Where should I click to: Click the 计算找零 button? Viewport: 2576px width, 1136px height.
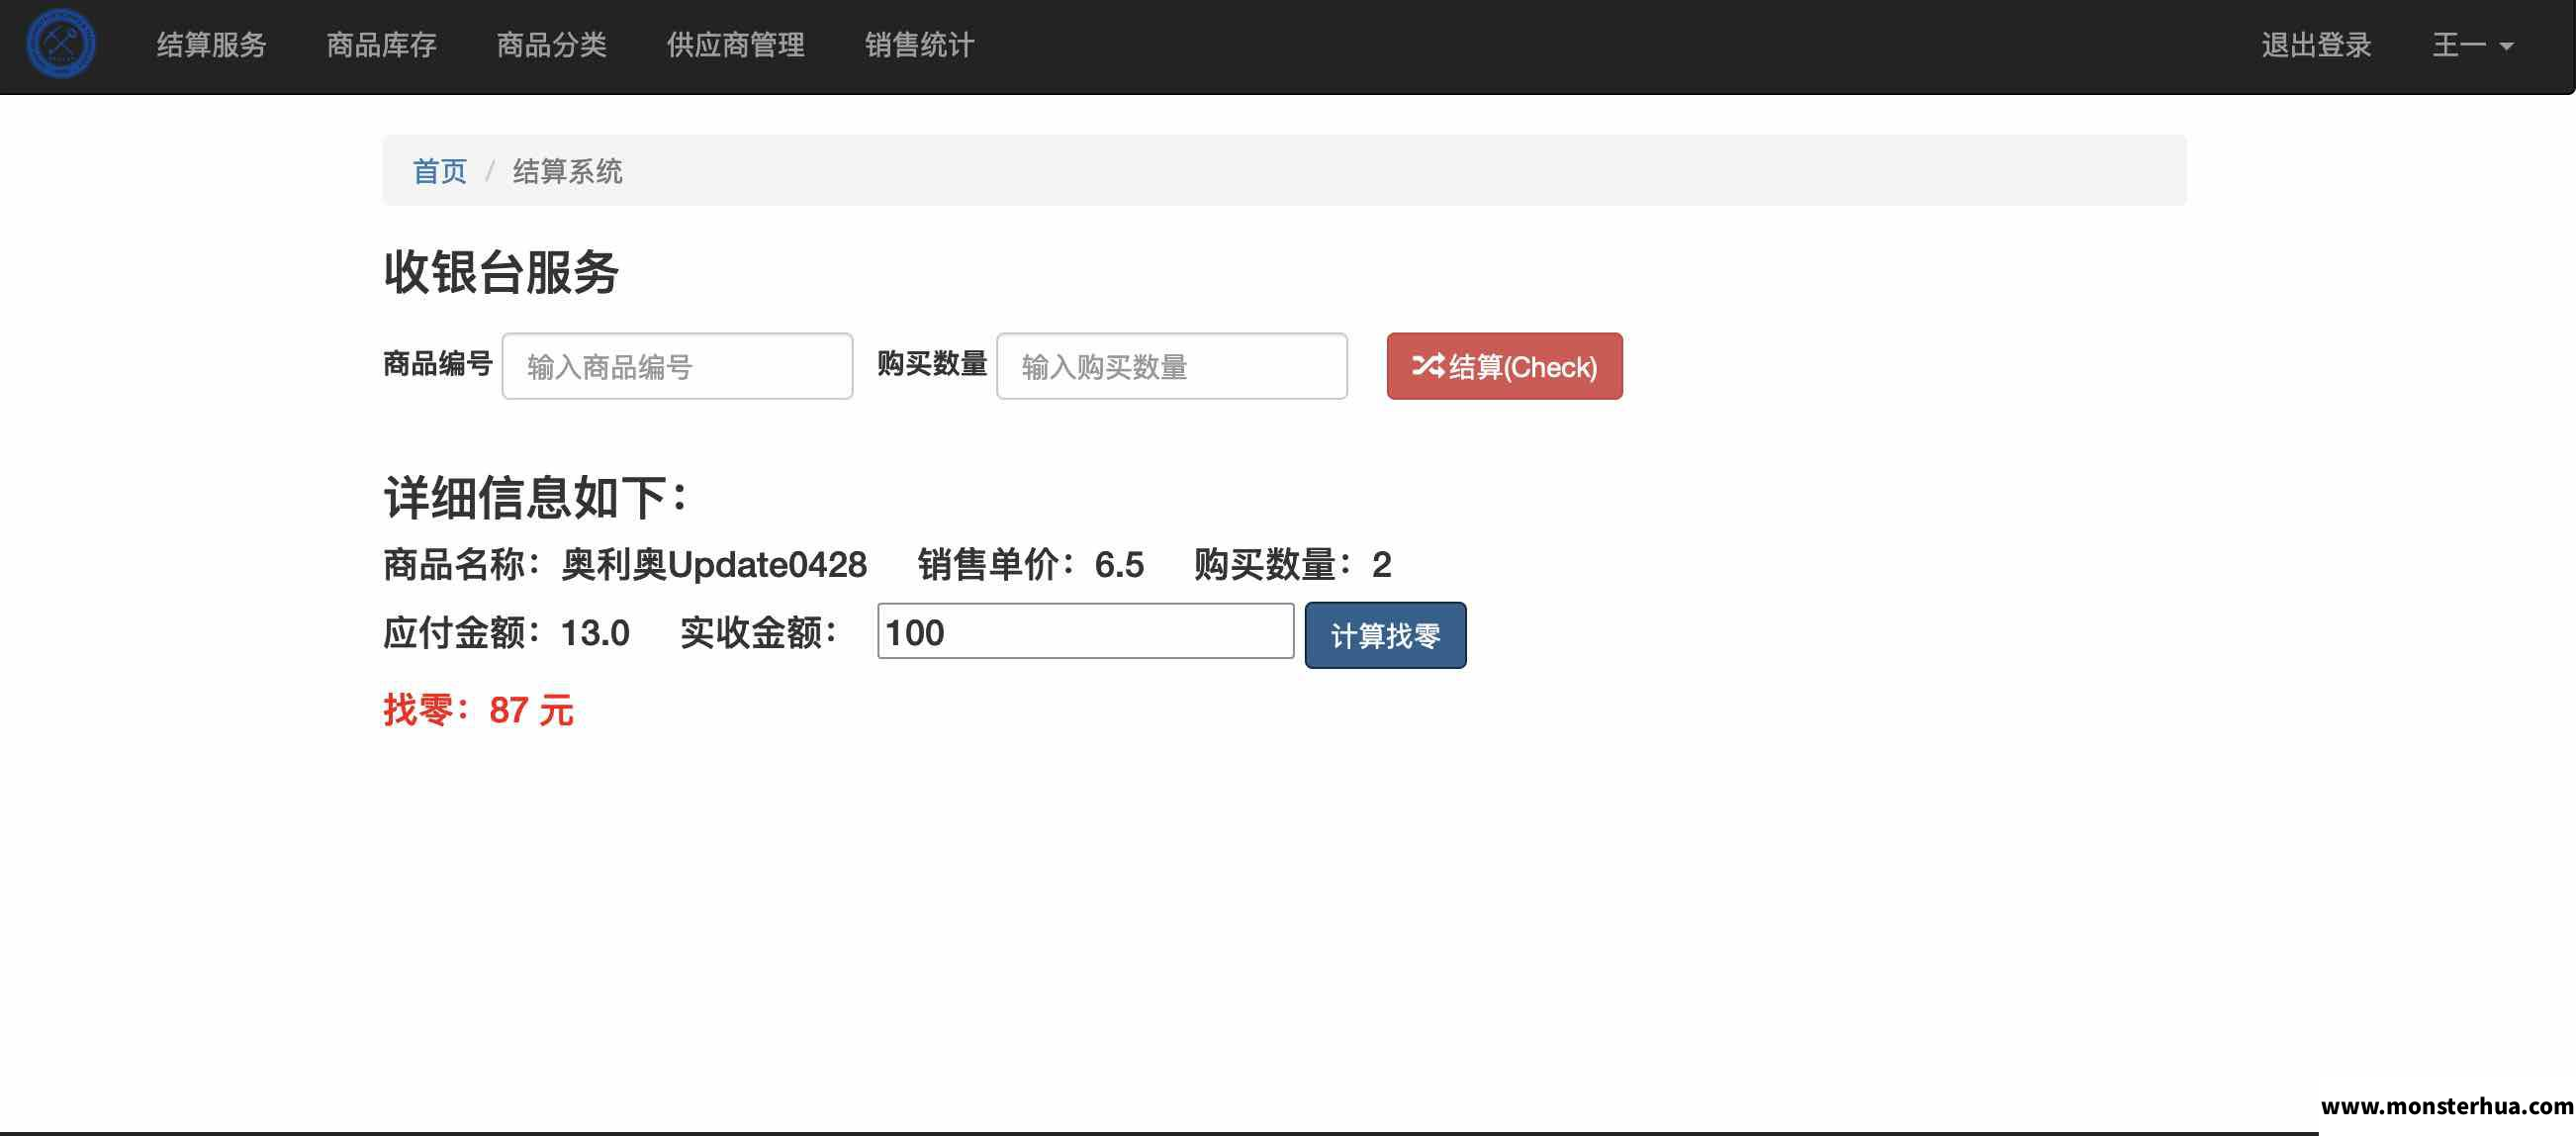pyautogui.click(x=1385, y=635)
